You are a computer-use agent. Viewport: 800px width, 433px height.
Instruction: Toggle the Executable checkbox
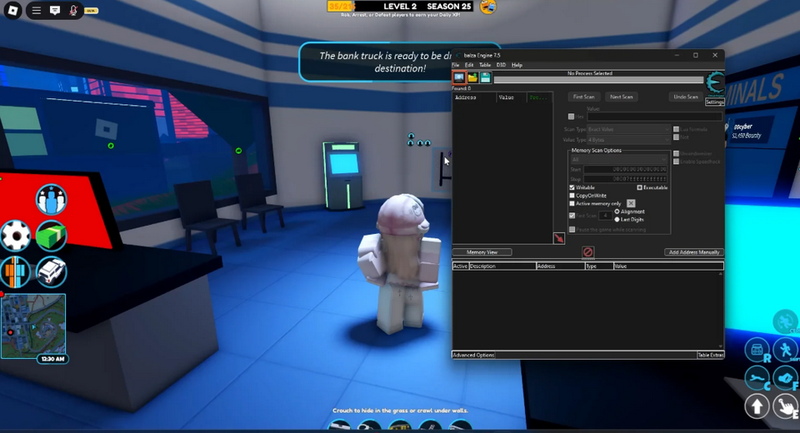point(639,187)
